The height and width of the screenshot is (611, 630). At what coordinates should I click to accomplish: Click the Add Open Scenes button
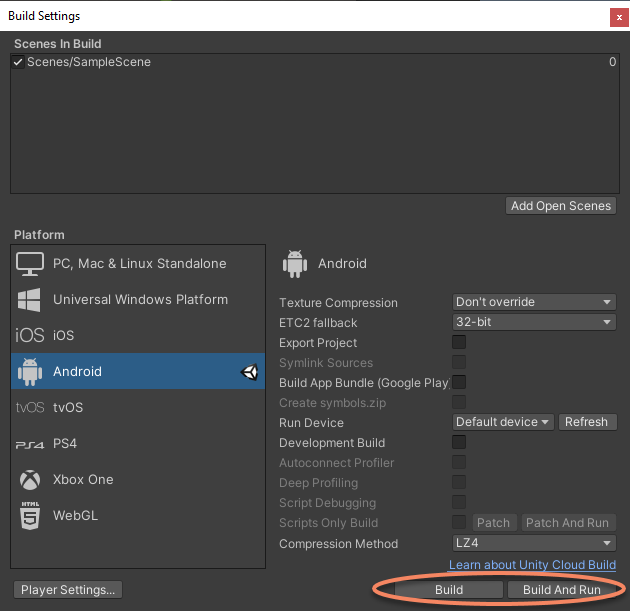(561, 206)
